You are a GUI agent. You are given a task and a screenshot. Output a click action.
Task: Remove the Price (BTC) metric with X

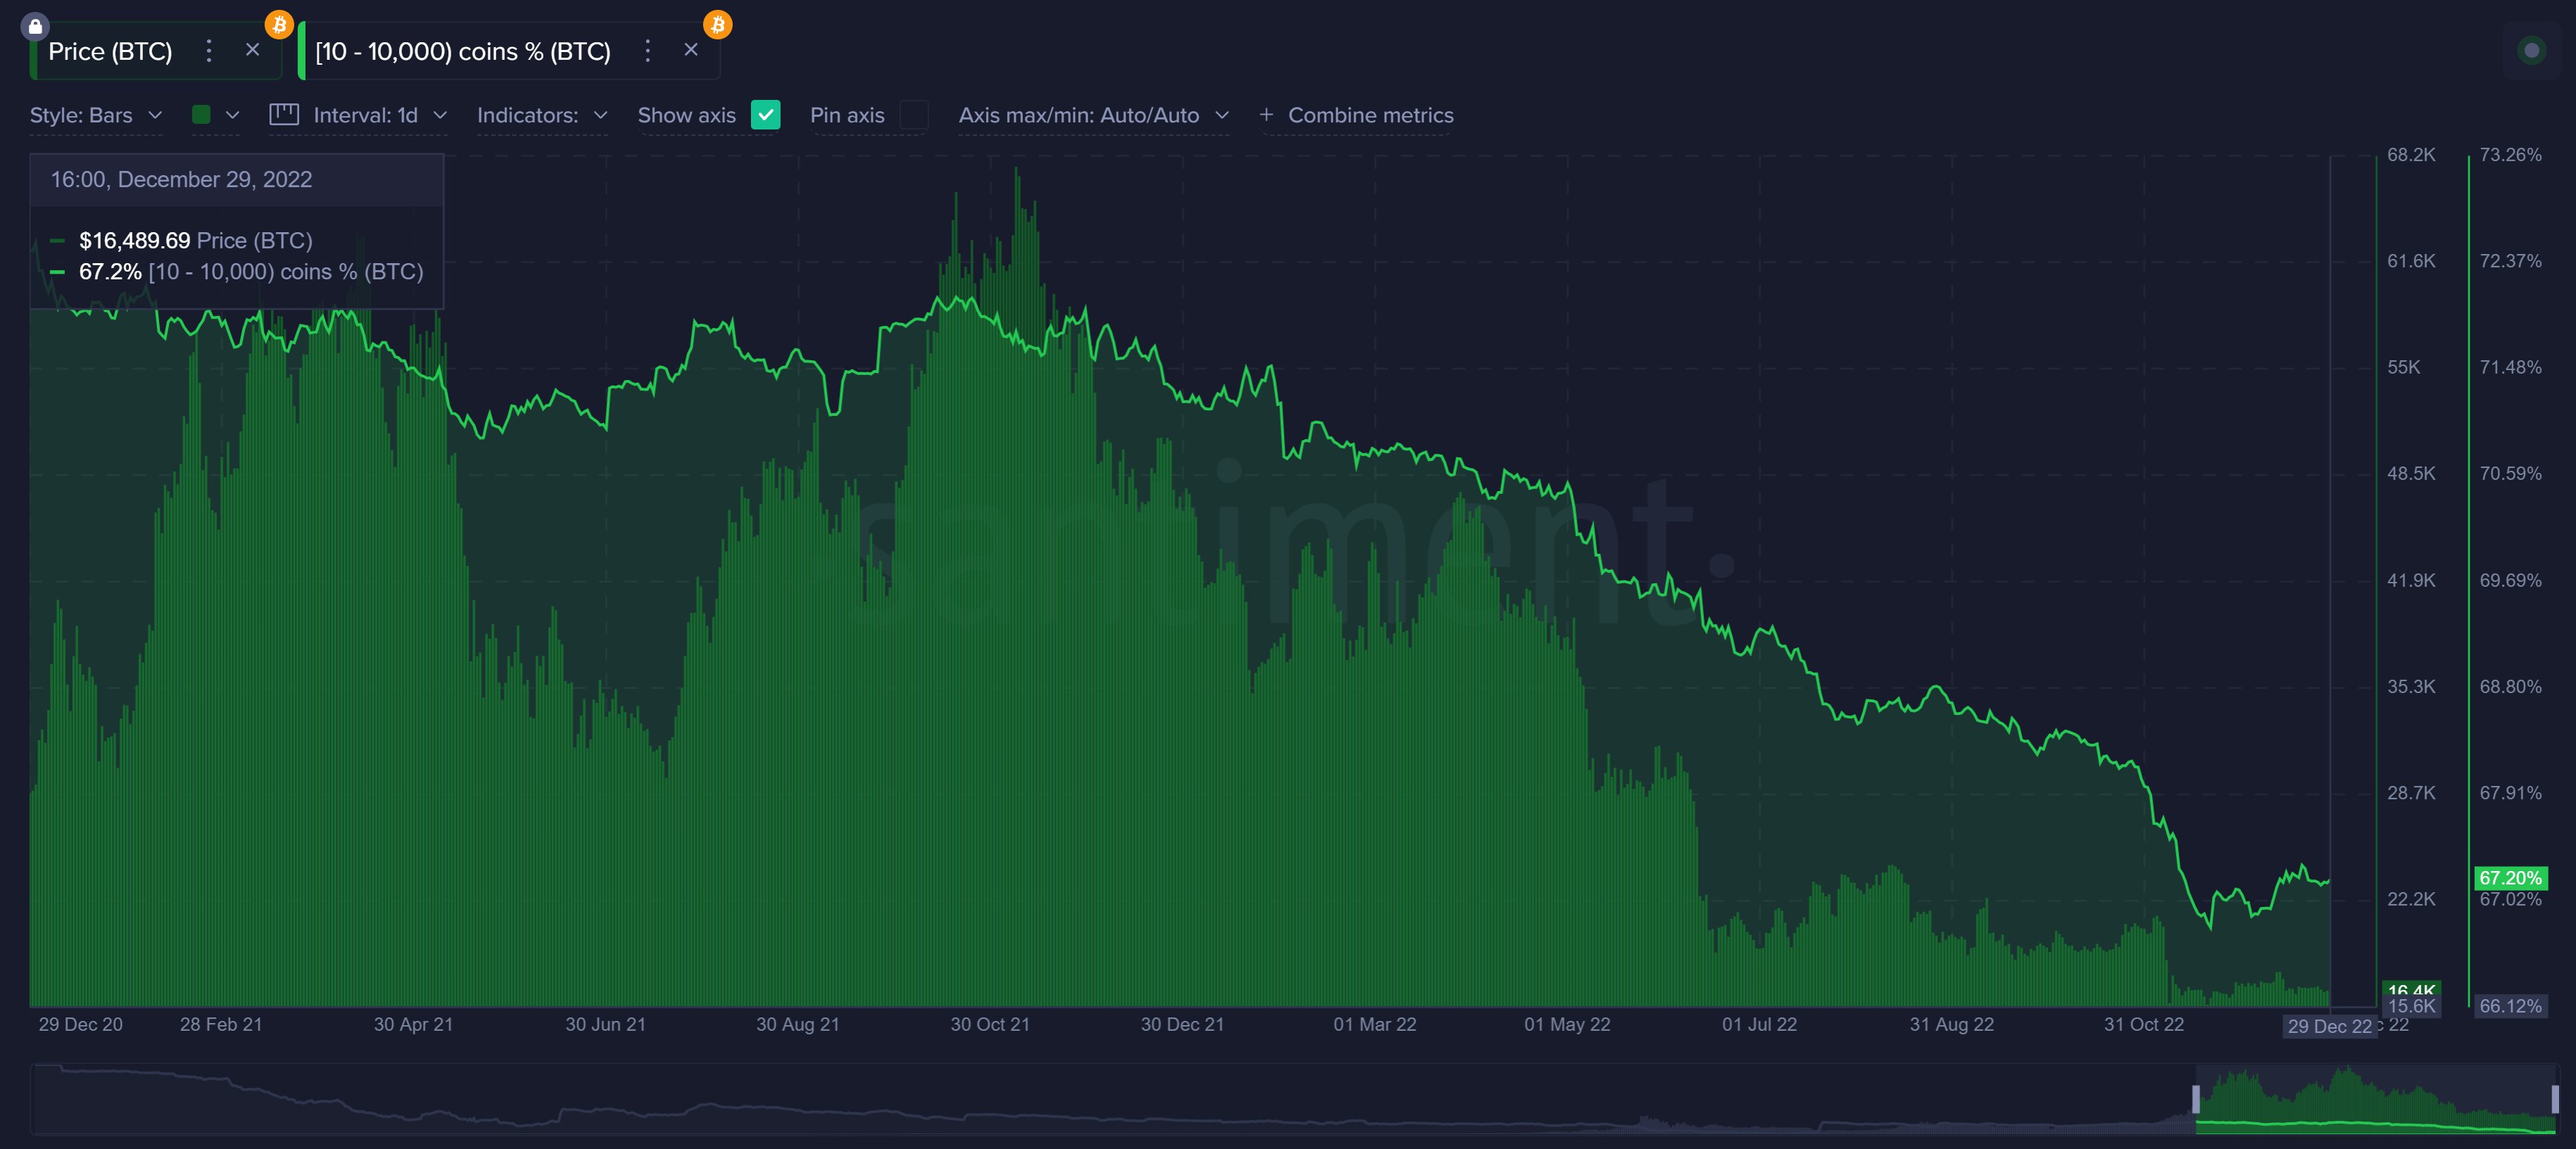click(x=252, y=50)
